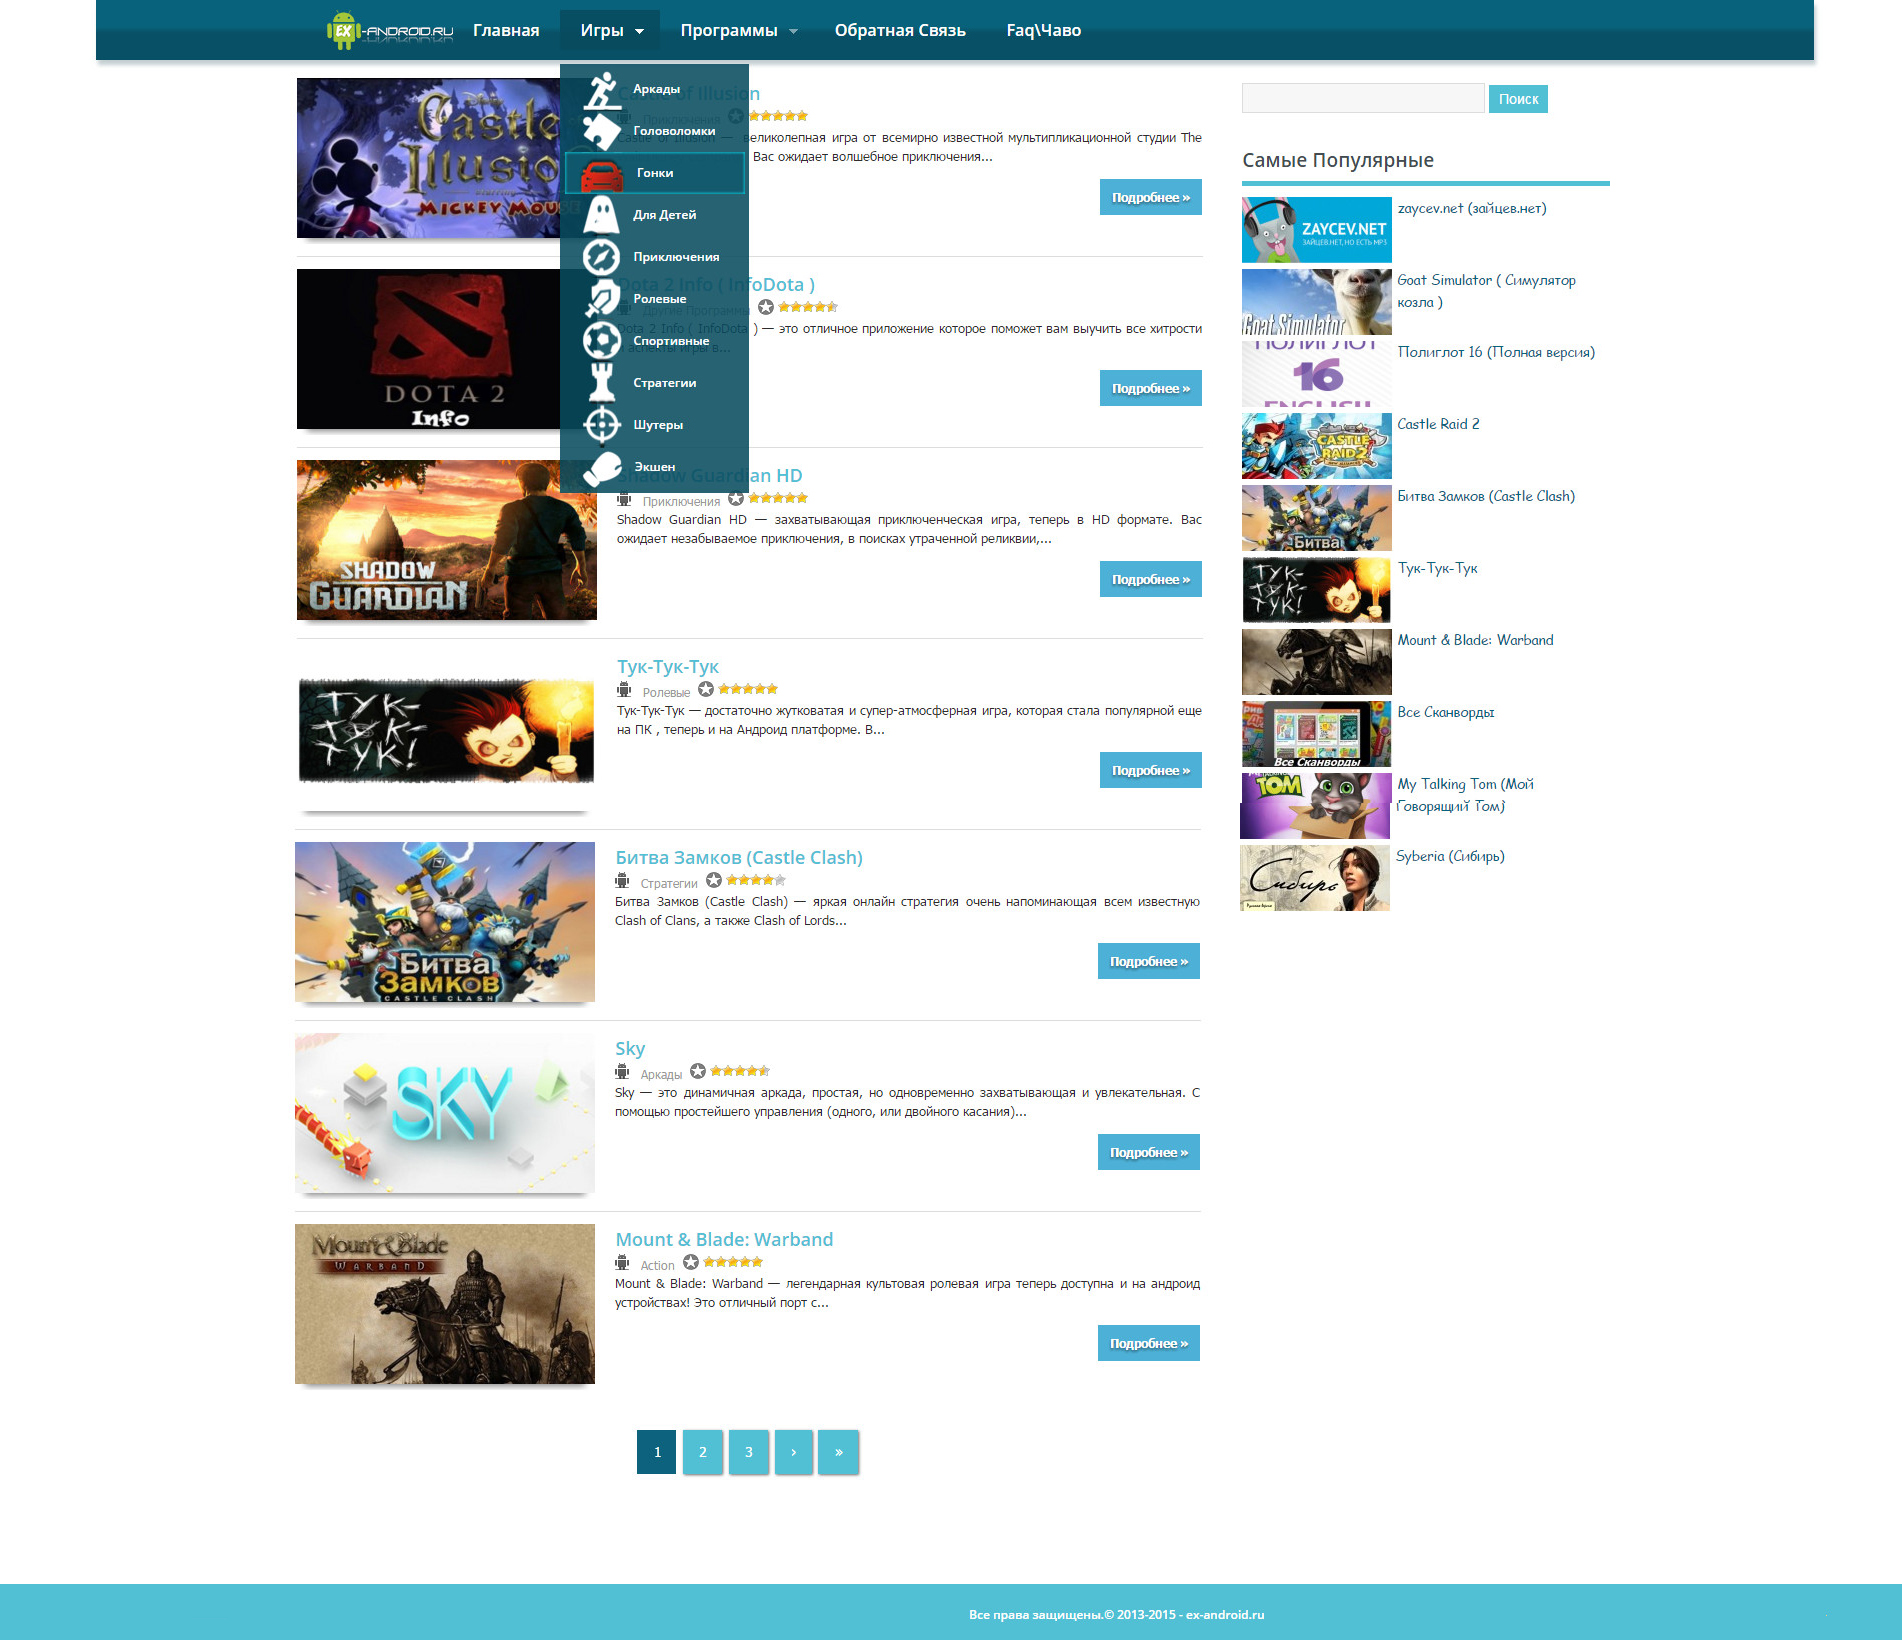1902x1640 pixels.
Task: Open the Faq\Чаво page
Action: tap(1044, 31)
